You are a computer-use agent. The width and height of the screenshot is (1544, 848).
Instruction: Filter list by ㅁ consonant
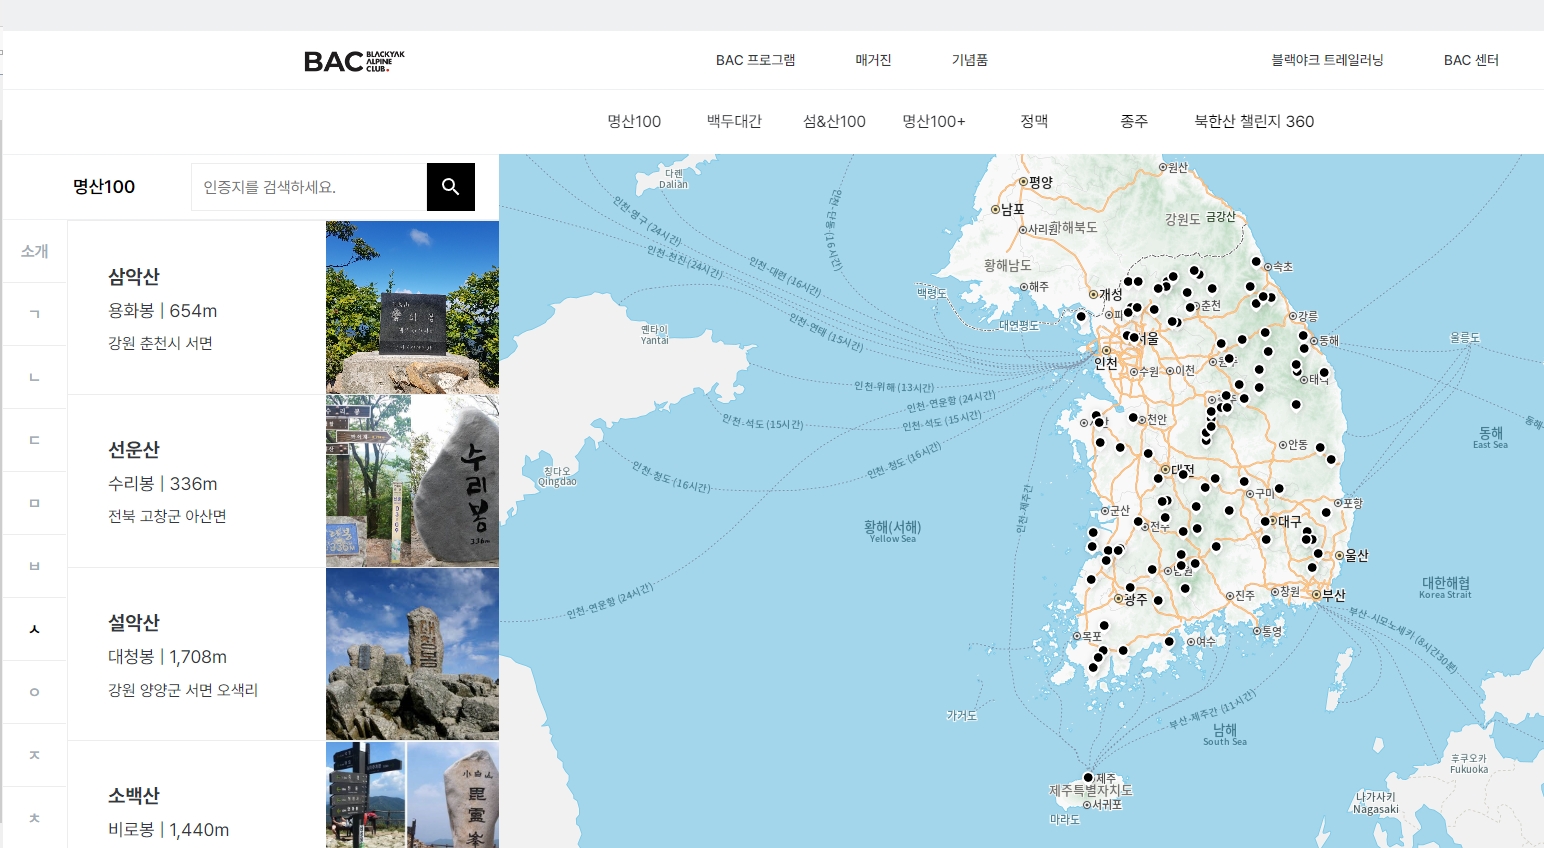click(35, 503)
